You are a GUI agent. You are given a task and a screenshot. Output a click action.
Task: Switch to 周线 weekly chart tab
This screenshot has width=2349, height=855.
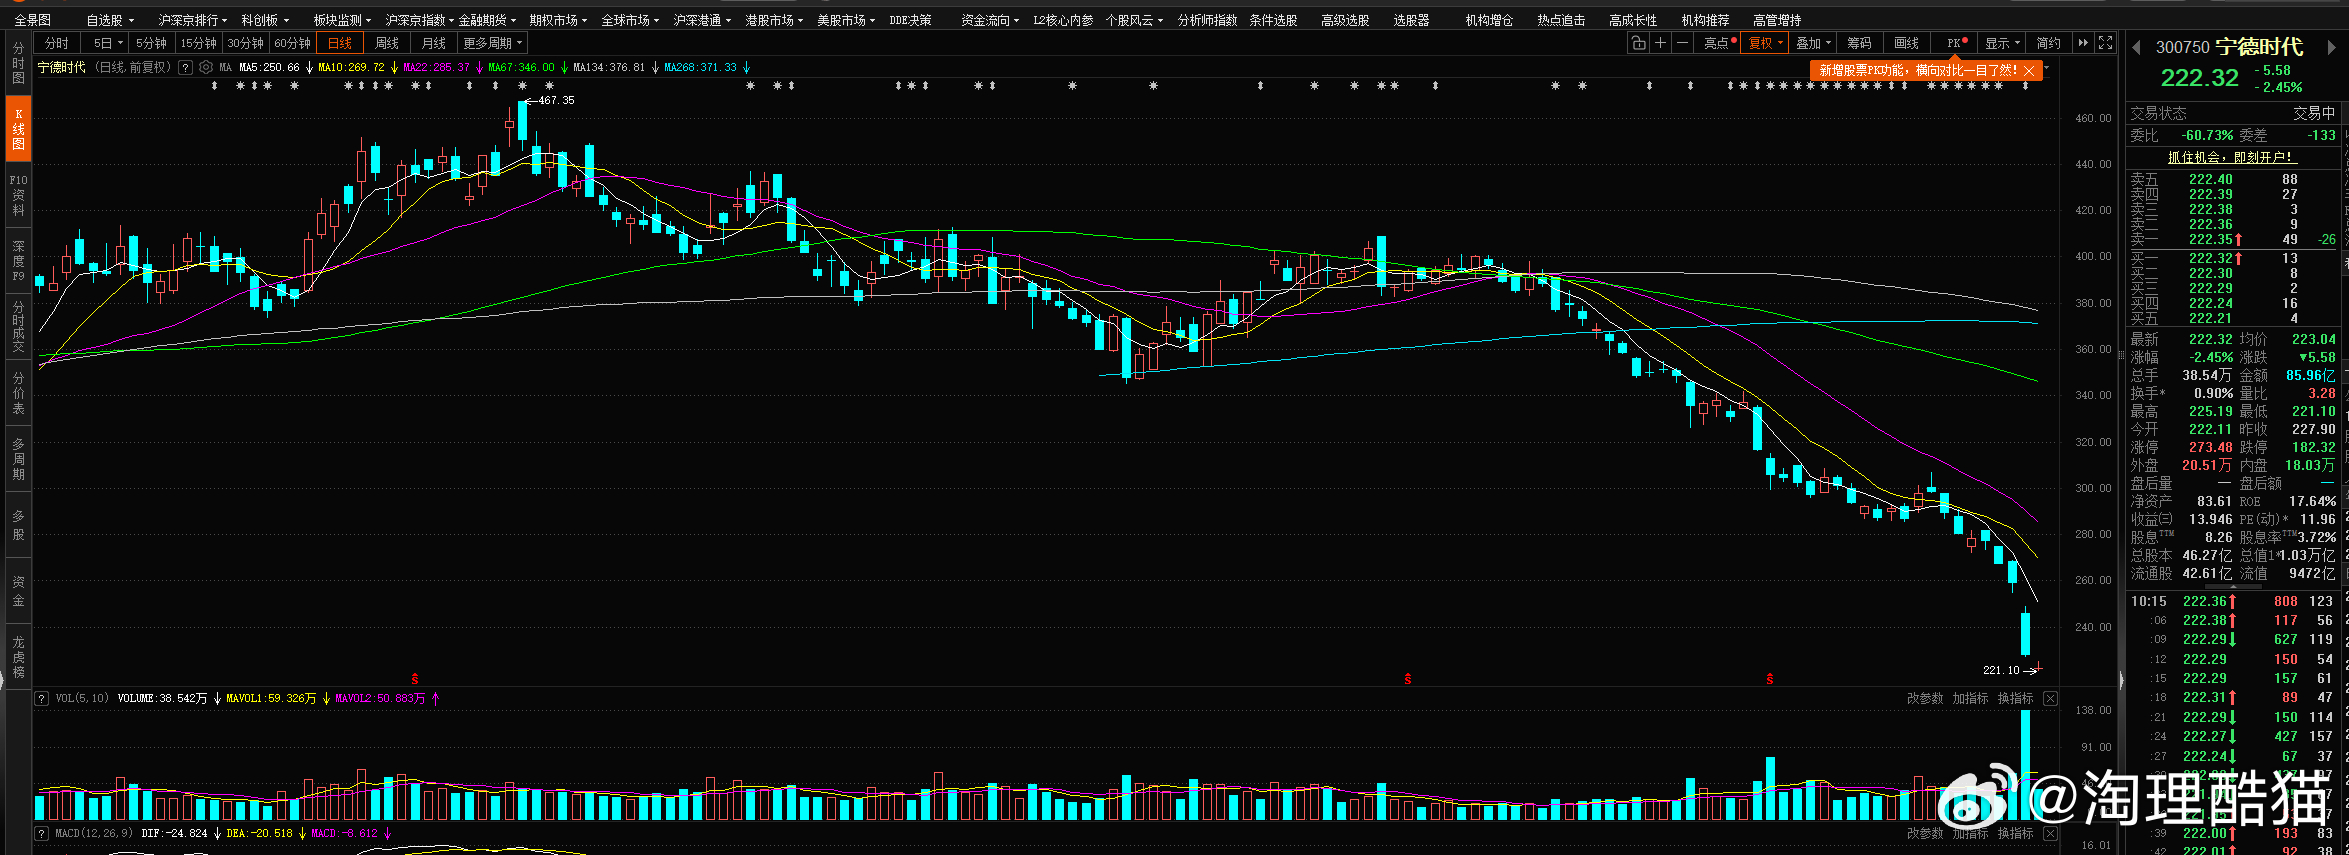click(x=387, y=43)
